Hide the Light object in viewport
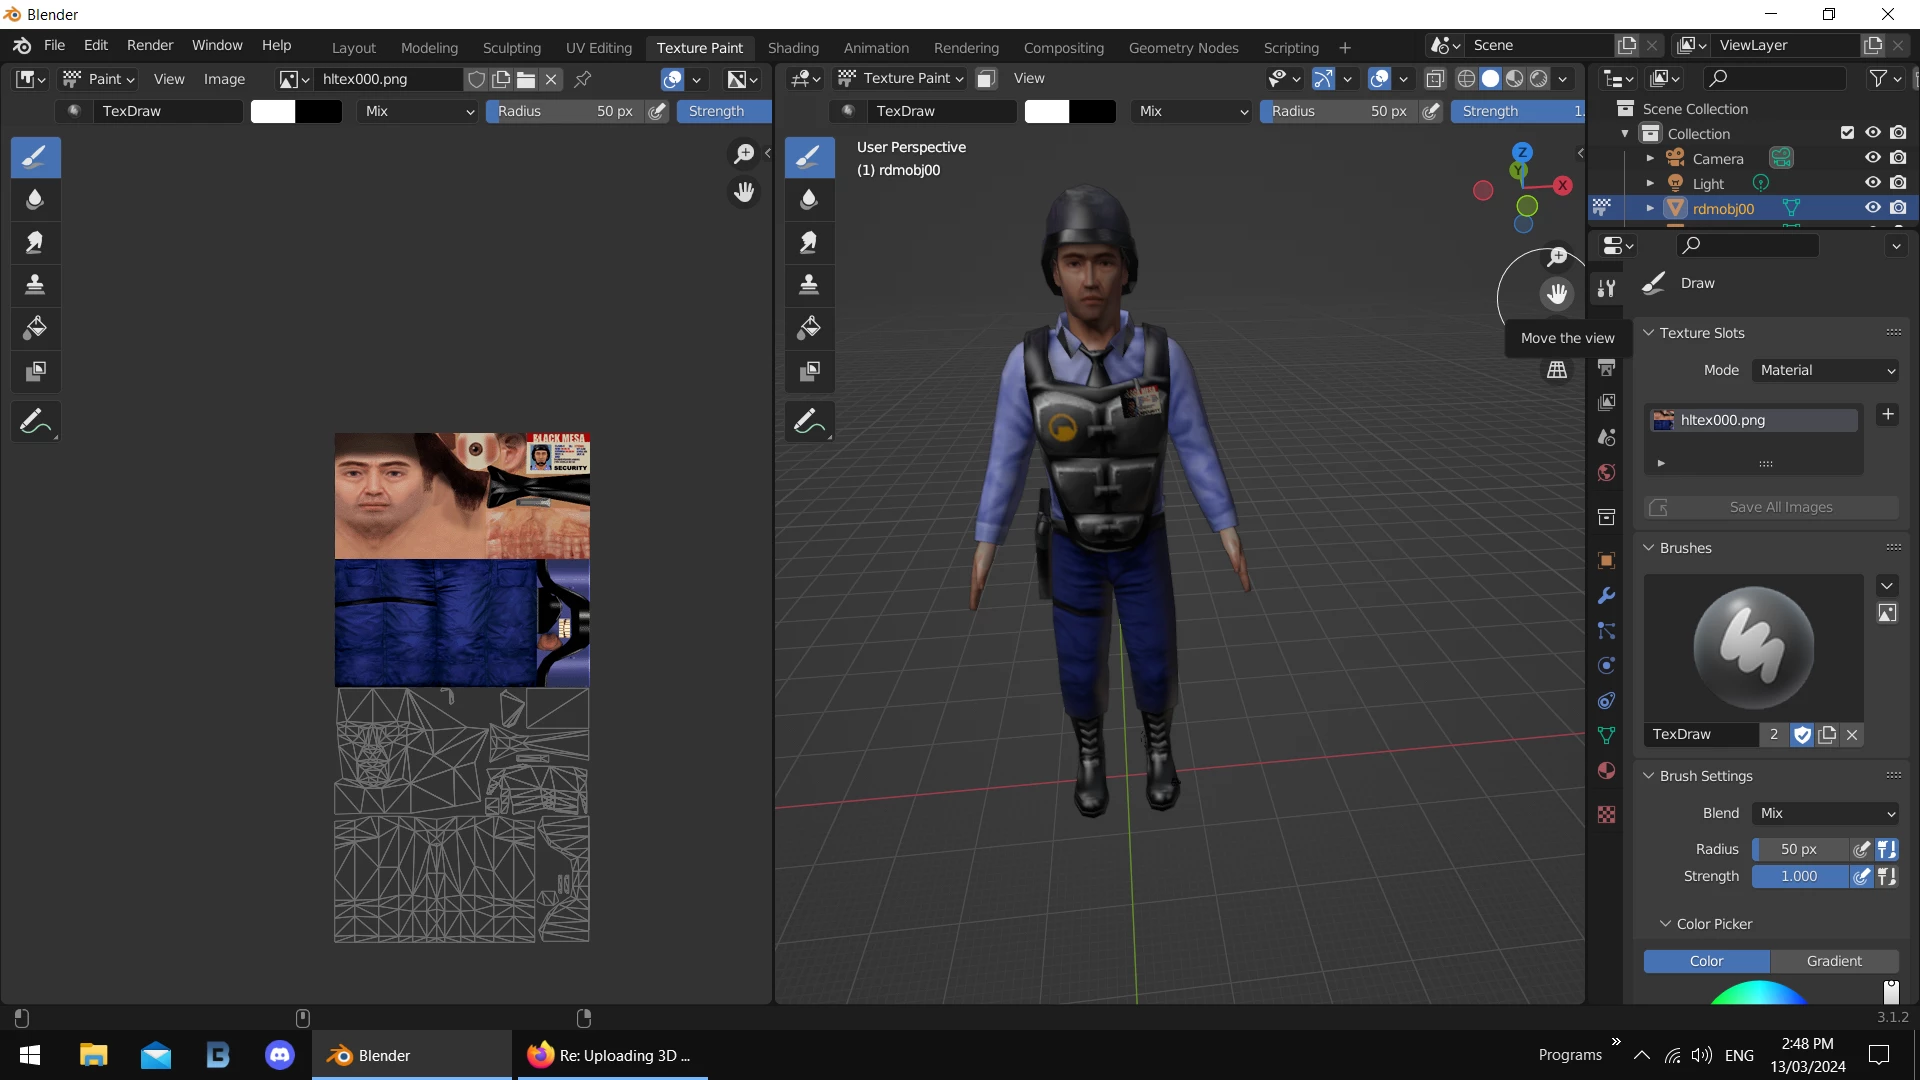The width and height of the screenshot is (1920, 1080). (1873, 183)
